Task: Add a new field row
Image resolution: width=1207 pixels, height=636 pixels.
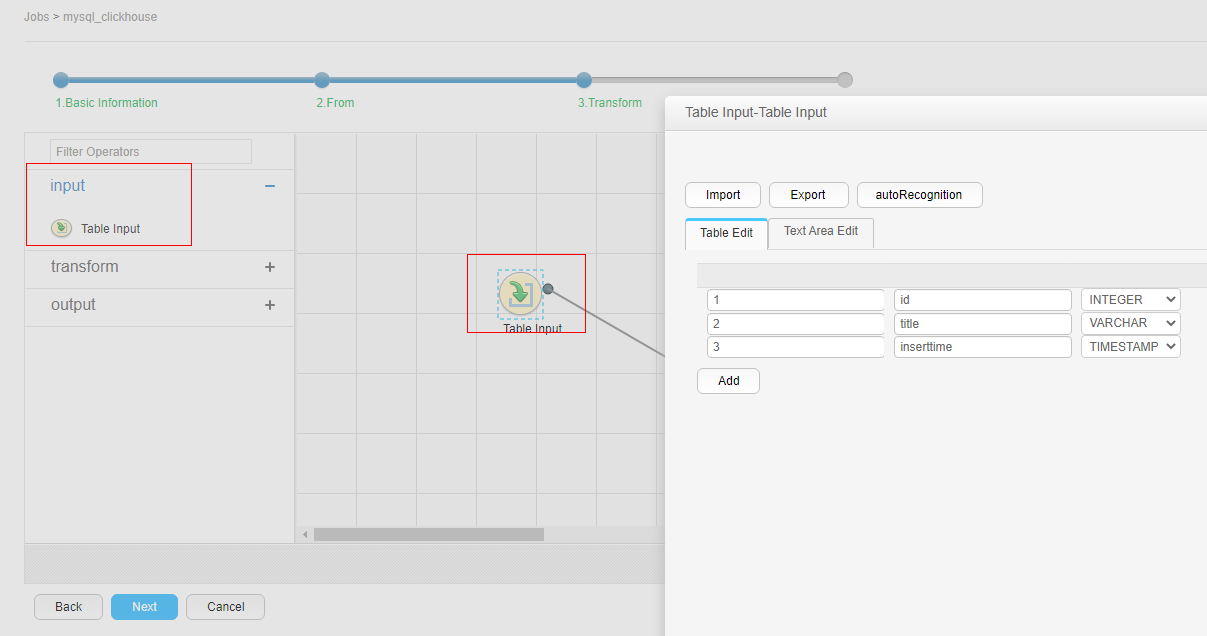Action: coord(728,381)
